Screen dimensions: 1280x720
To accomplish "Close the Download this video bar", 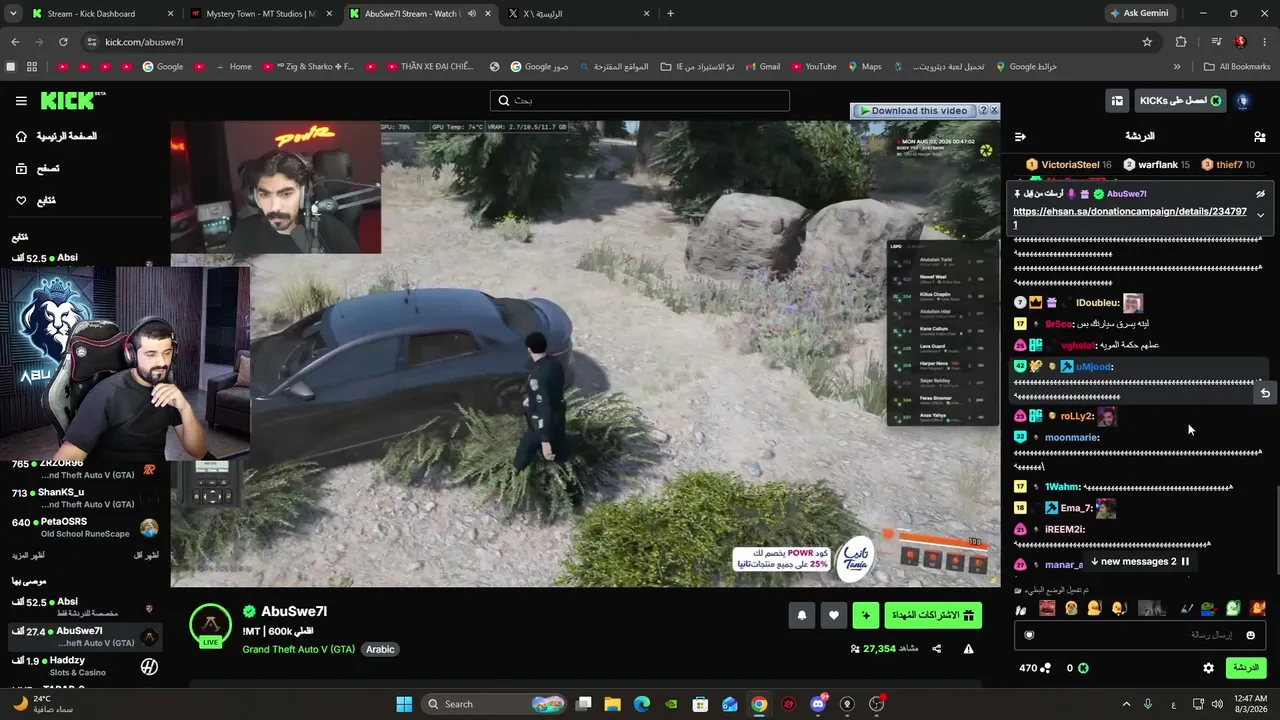I will 994,111.
